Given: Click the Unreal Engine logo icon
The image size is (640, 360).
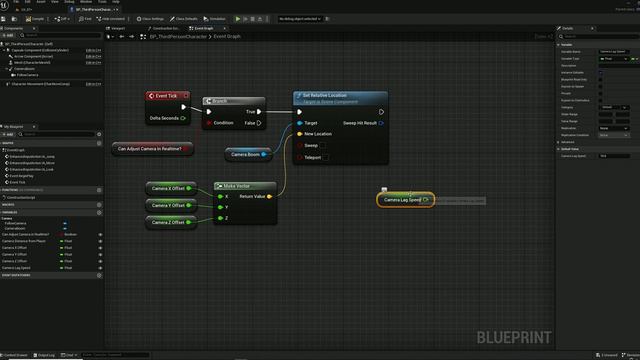Looking at the screenshot, I should (4, 5).
